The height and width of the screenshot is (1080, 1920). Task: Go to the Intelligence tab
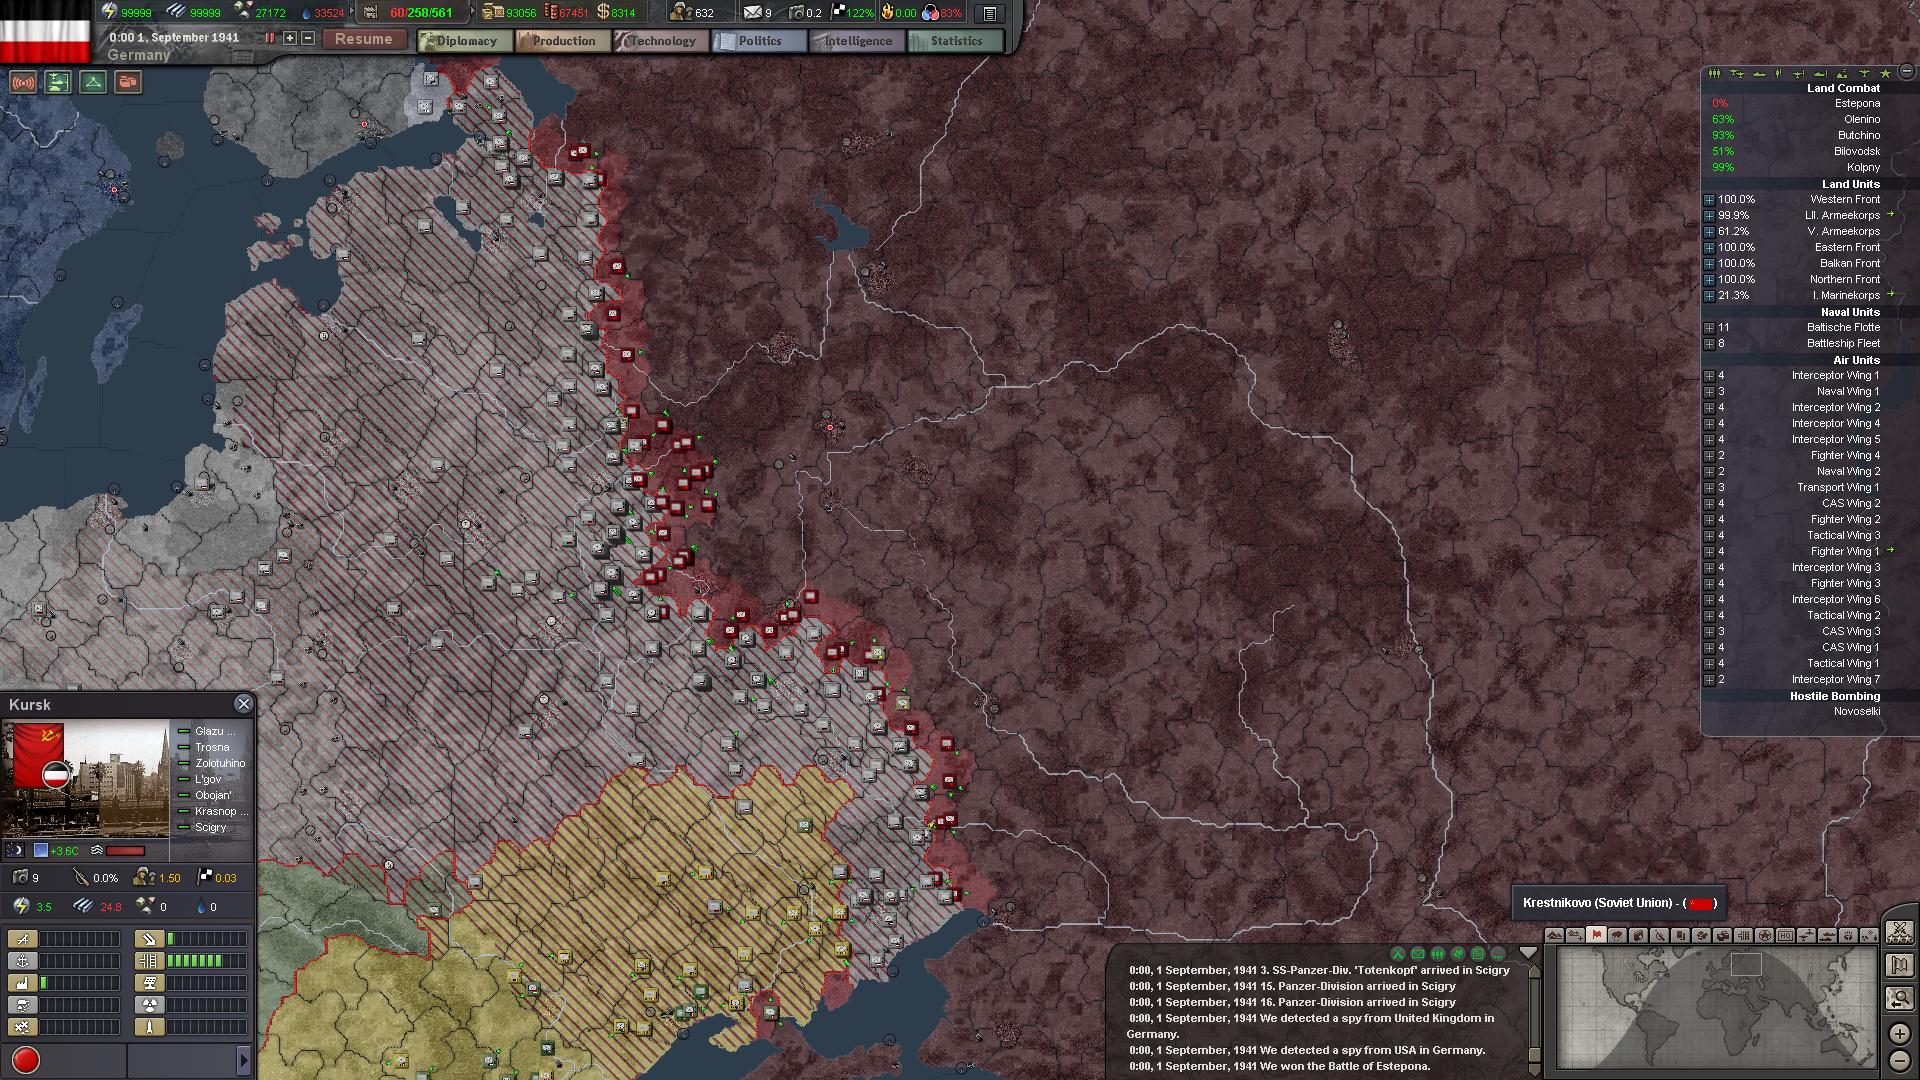tap(857, 41)
